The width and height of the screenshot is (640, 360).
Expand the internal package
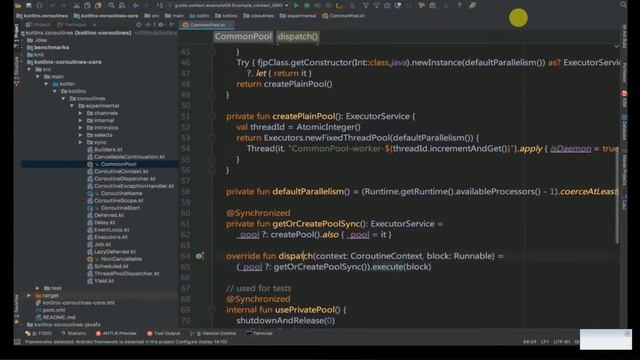point(80,120)
